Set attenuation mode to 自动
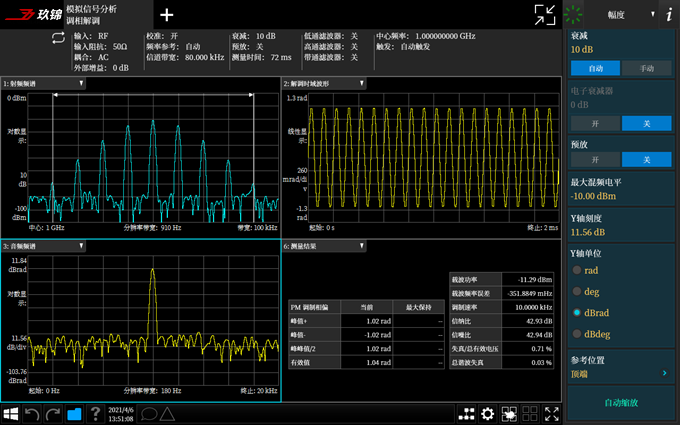The image size is (680, 425). pyautogui.click(x=595, y=69)
